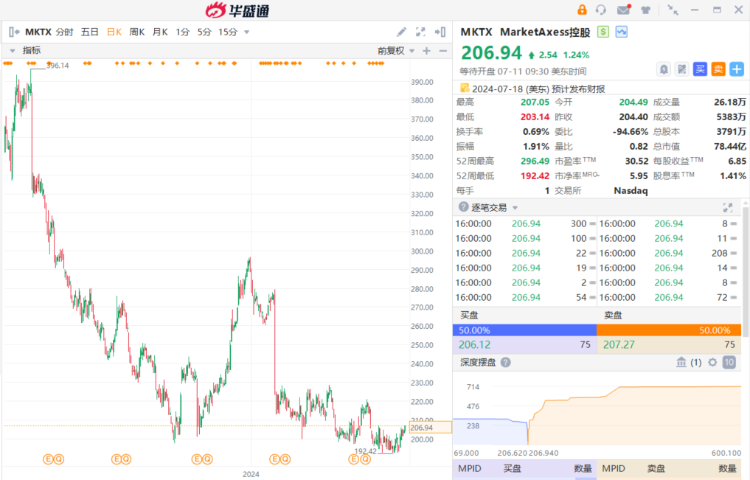Zoom out chart with minus icon
The width and height of the screenshot is (750, 480).
[443, 51]
